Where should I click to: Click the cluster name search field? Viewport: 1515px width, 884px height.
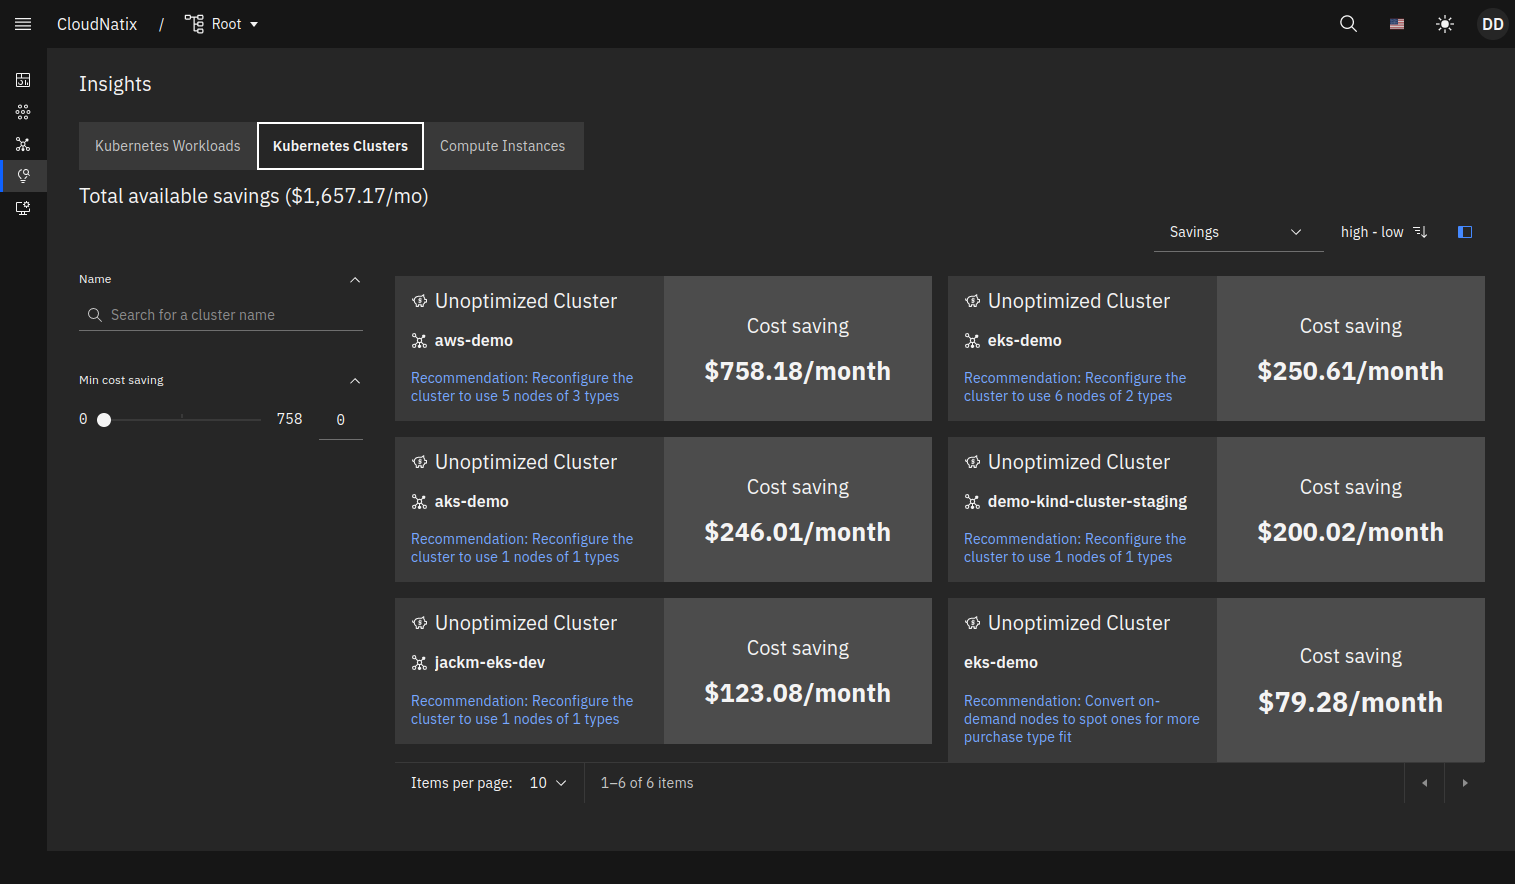pos(232,315)
